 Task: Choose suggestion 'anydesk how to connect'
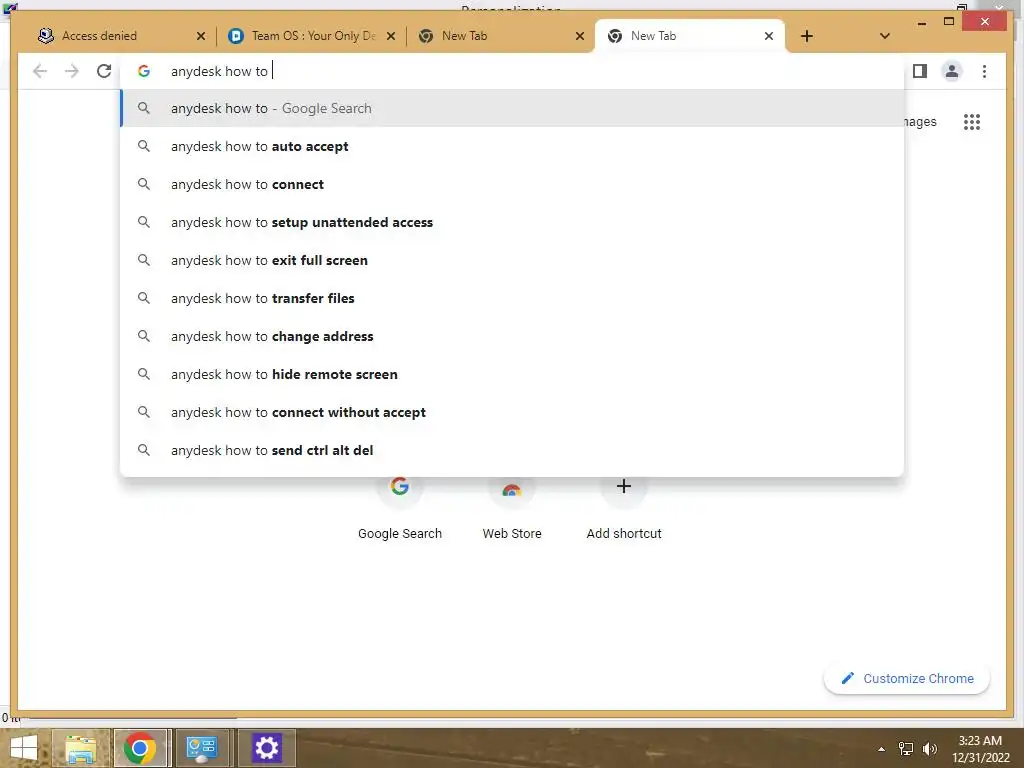pyautogui.click(x=512, y=184)
